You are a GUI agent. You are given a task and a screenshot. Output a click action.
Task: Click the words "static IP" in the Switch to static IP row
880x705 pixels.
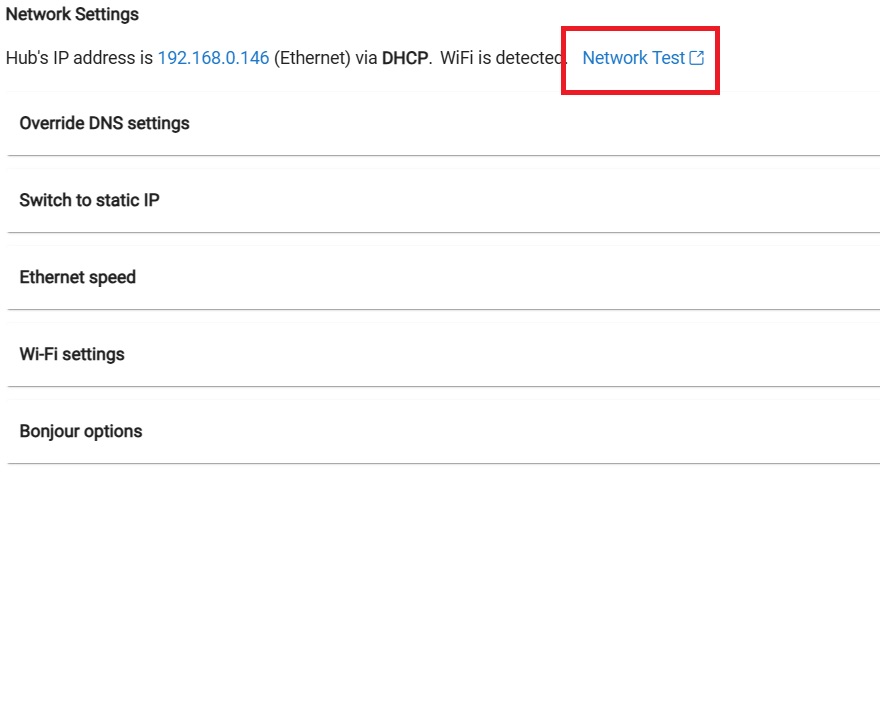pyautogui.click(x=128, y=200)
